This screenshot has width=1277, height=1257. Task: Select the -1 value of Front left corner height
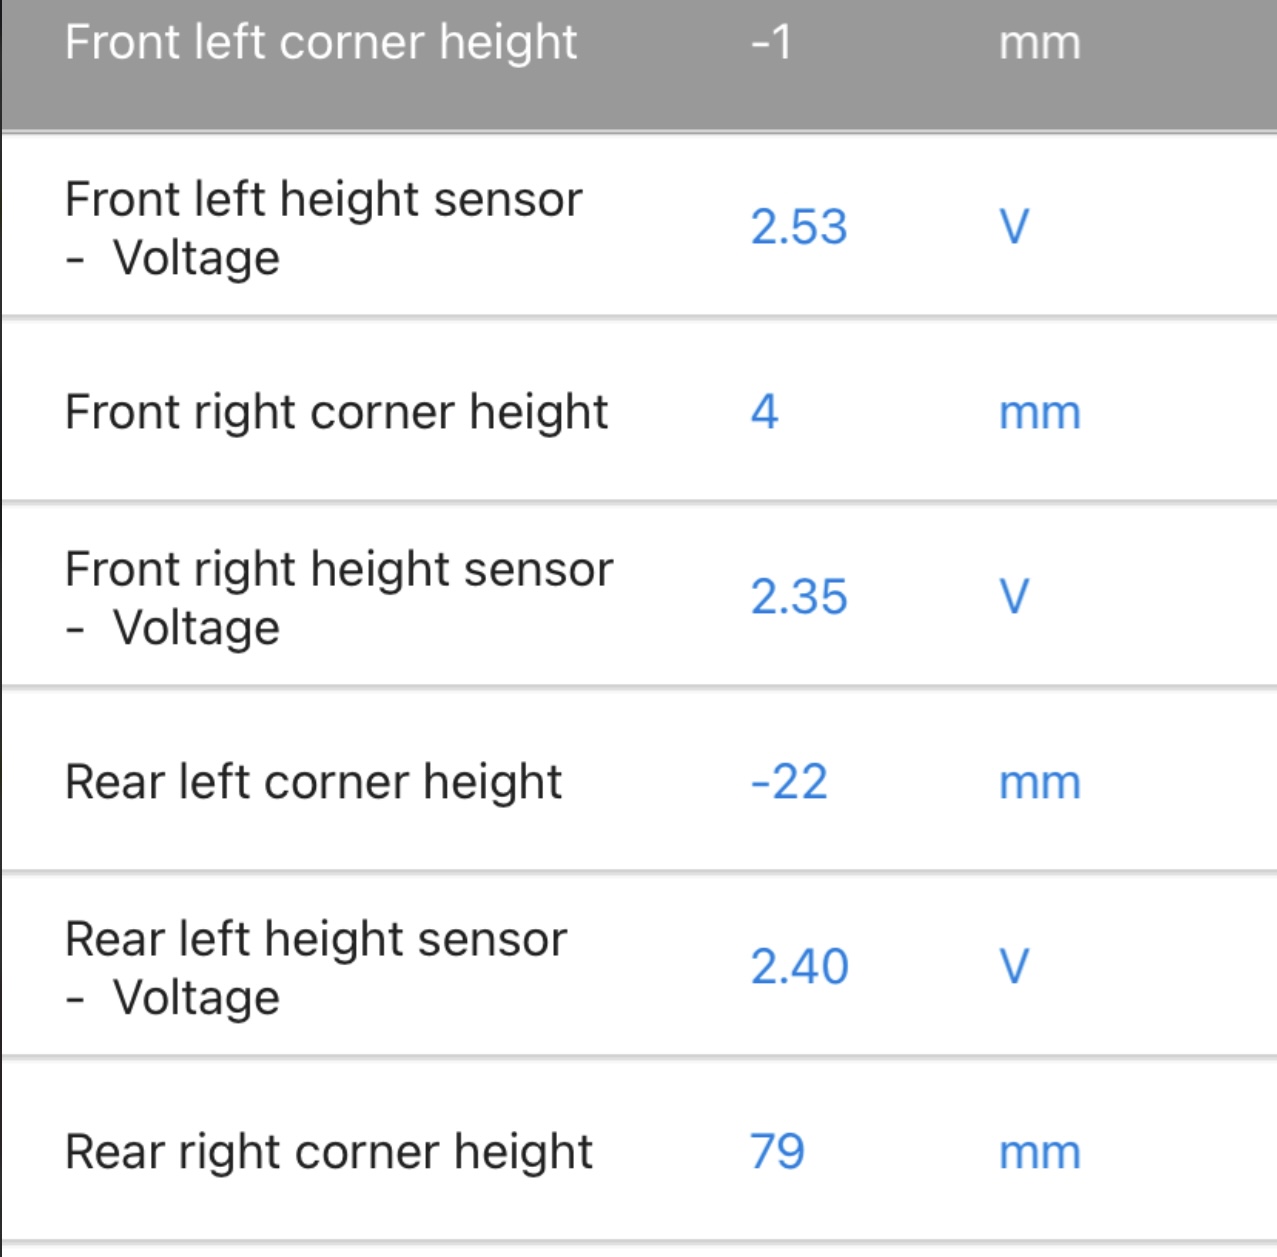pyautogui.click(x=771, y=43)
